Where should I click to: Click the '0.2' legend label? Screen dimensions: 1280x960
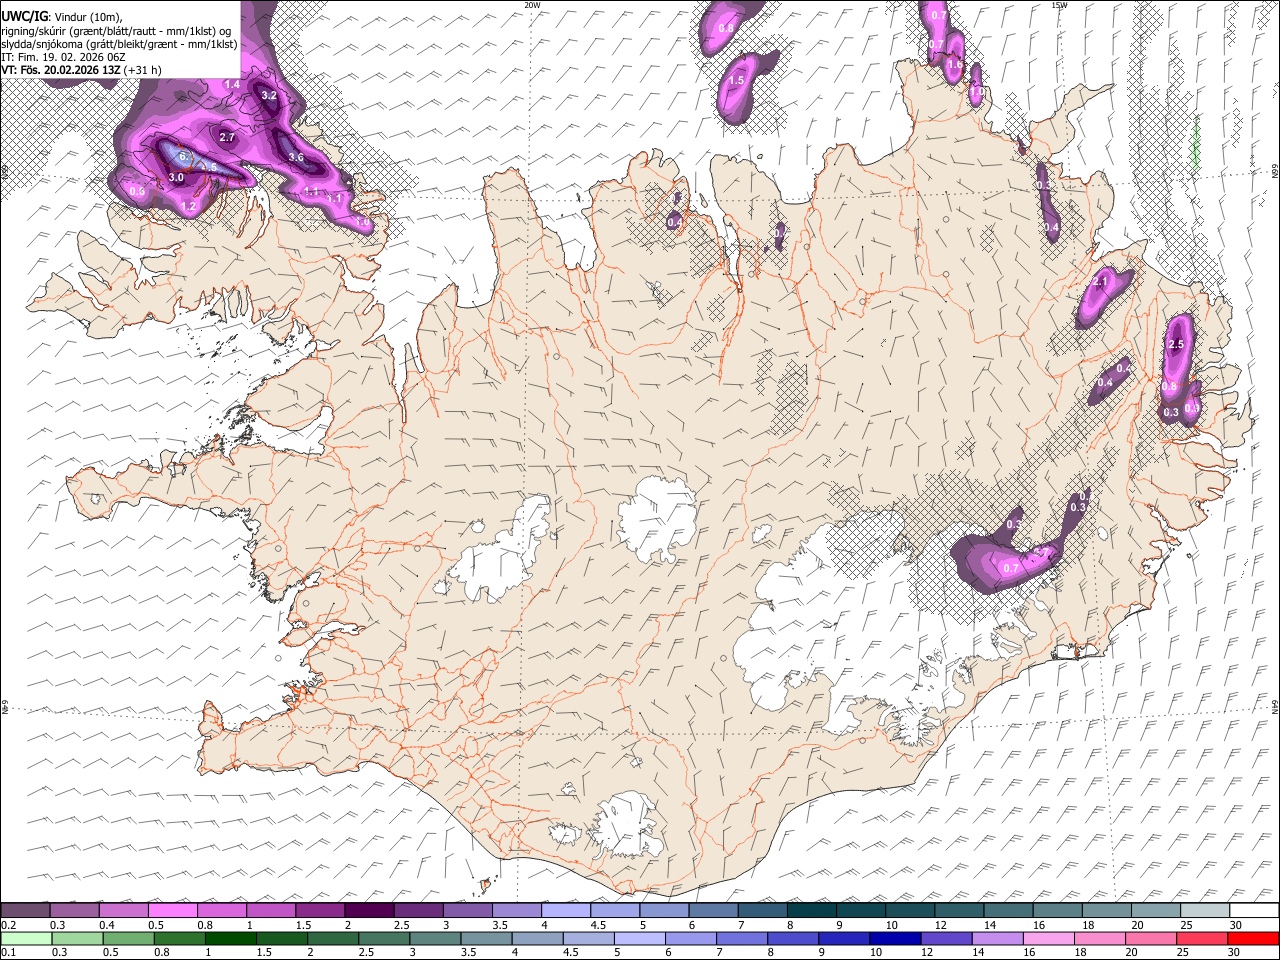click(x=8, y=926)
